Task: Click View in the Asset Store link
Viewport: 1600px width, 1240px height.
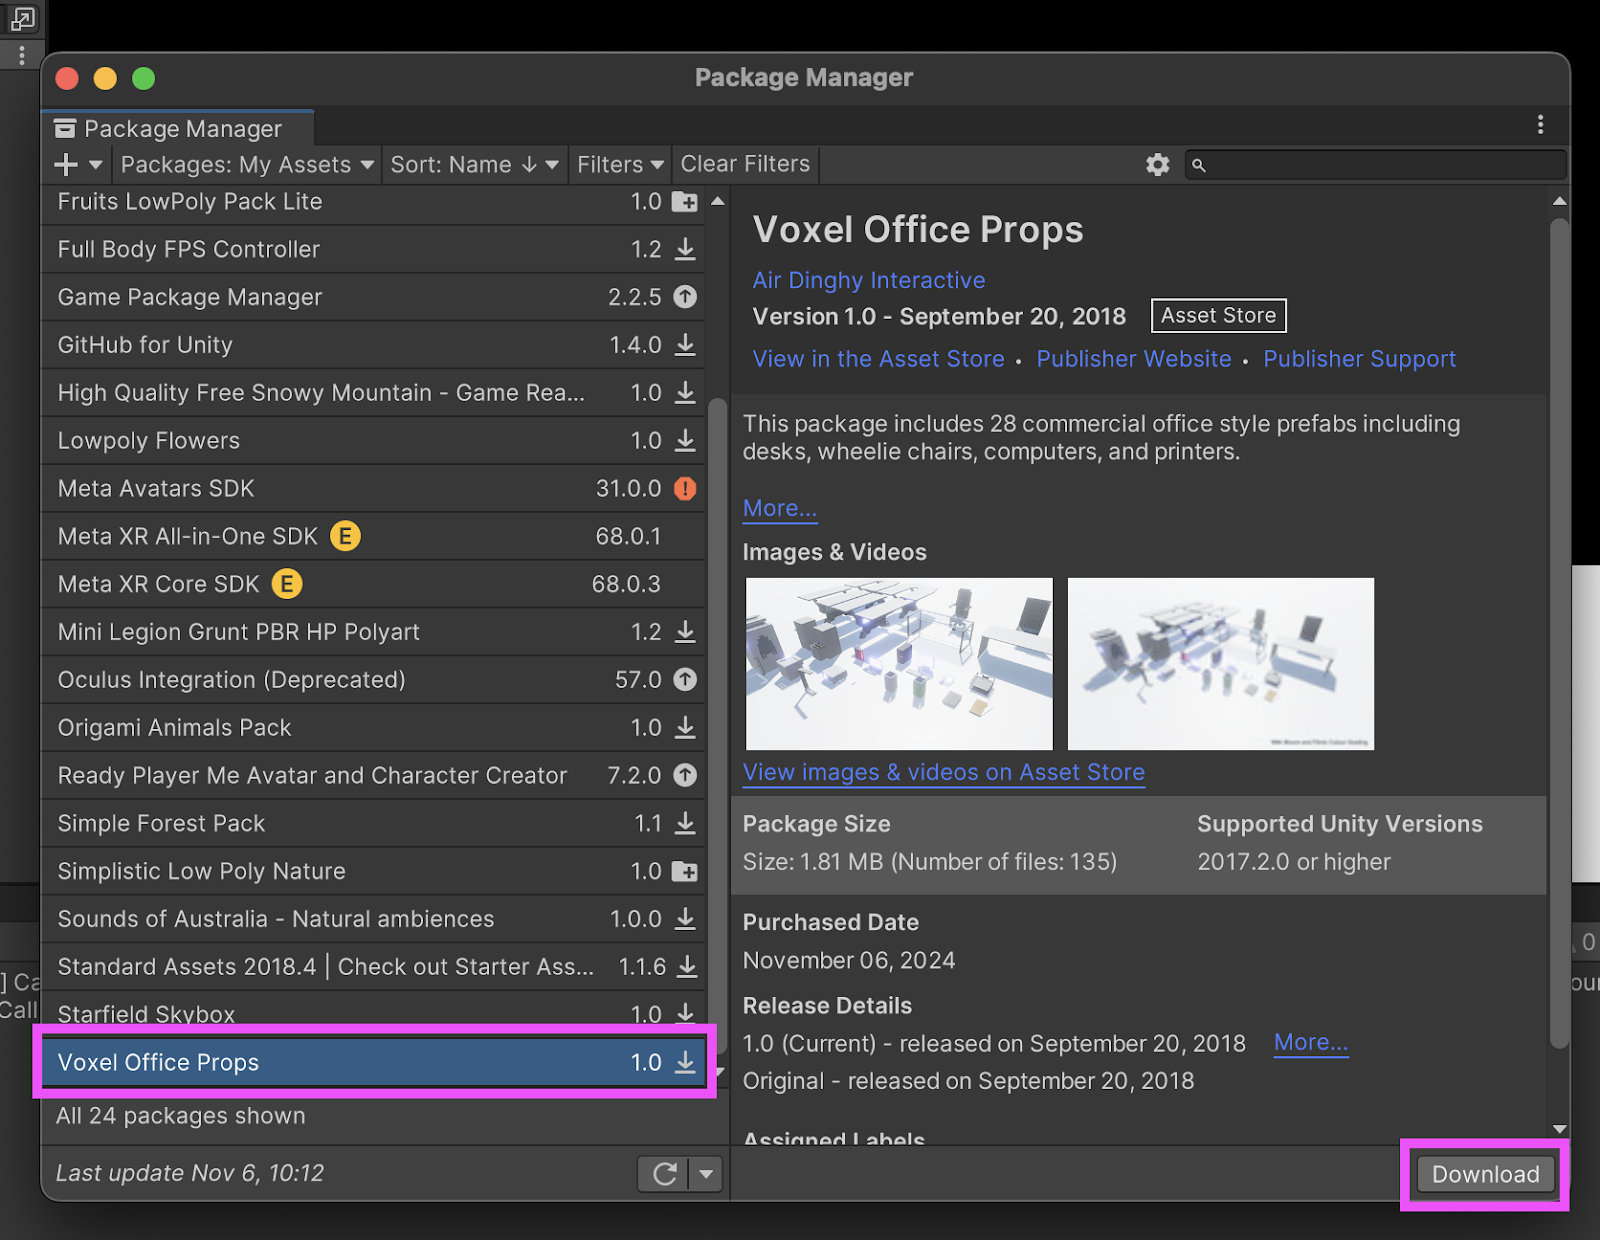Action: pyautogui.click(x=878, y=359)
